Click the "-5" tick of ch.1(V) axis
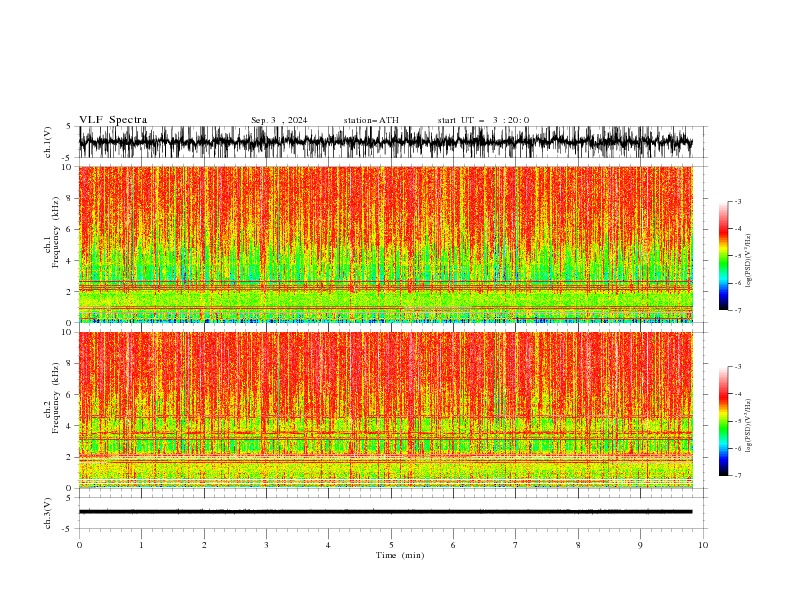Image resolution: width=792 pixels, height=612 pixels. [68, 158]
